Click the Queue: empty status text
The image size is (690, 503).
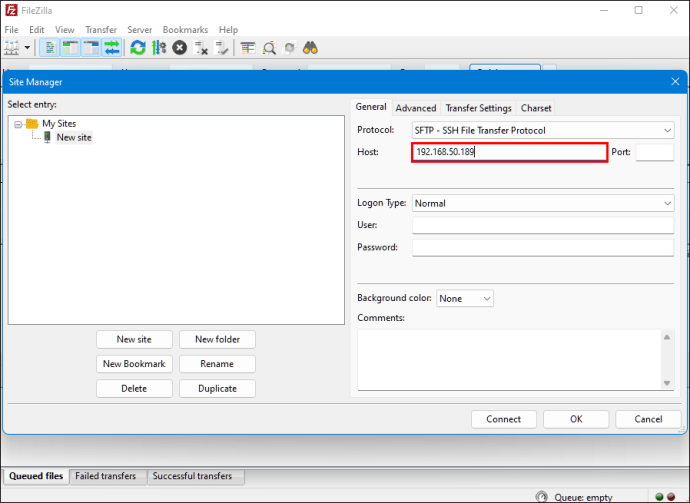[583, 497]
